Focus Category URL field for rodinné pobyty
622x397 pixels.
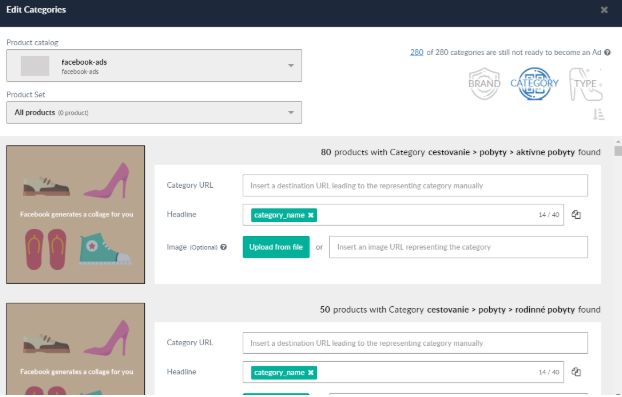(x=415, y=343)
